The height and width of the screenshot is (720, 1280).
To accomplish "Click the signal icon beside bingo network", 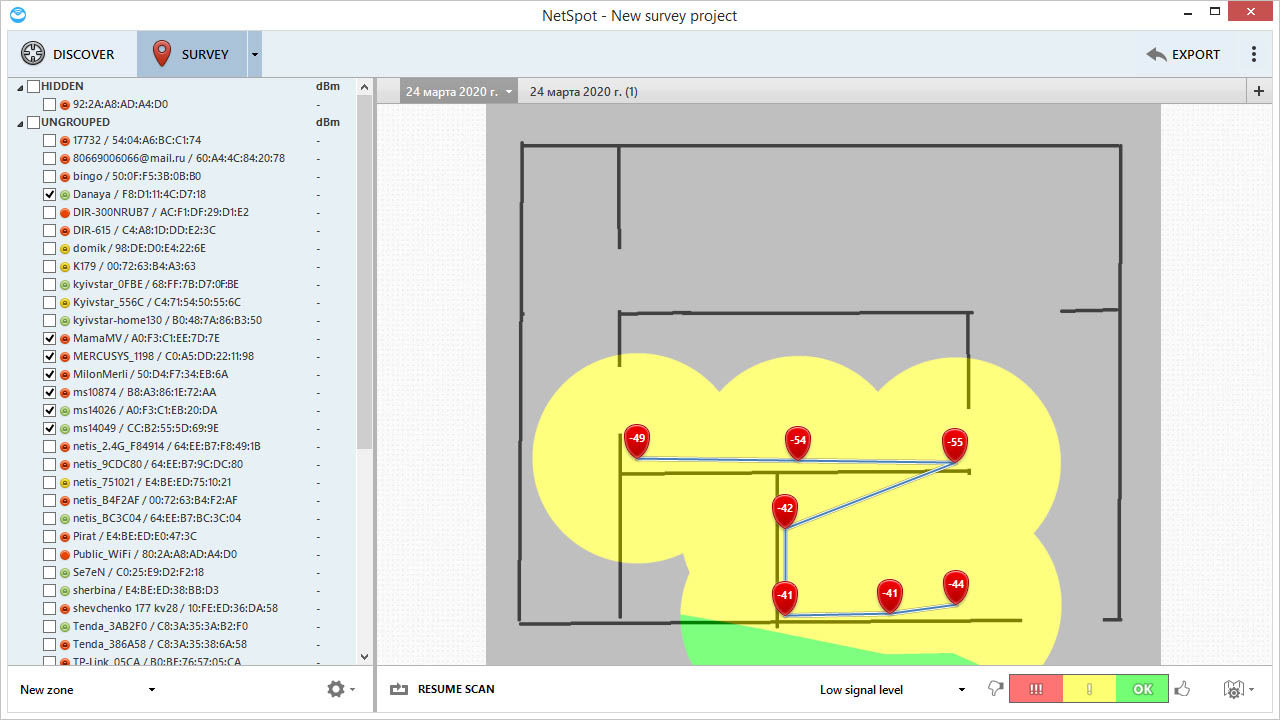I will coord(65,176).
